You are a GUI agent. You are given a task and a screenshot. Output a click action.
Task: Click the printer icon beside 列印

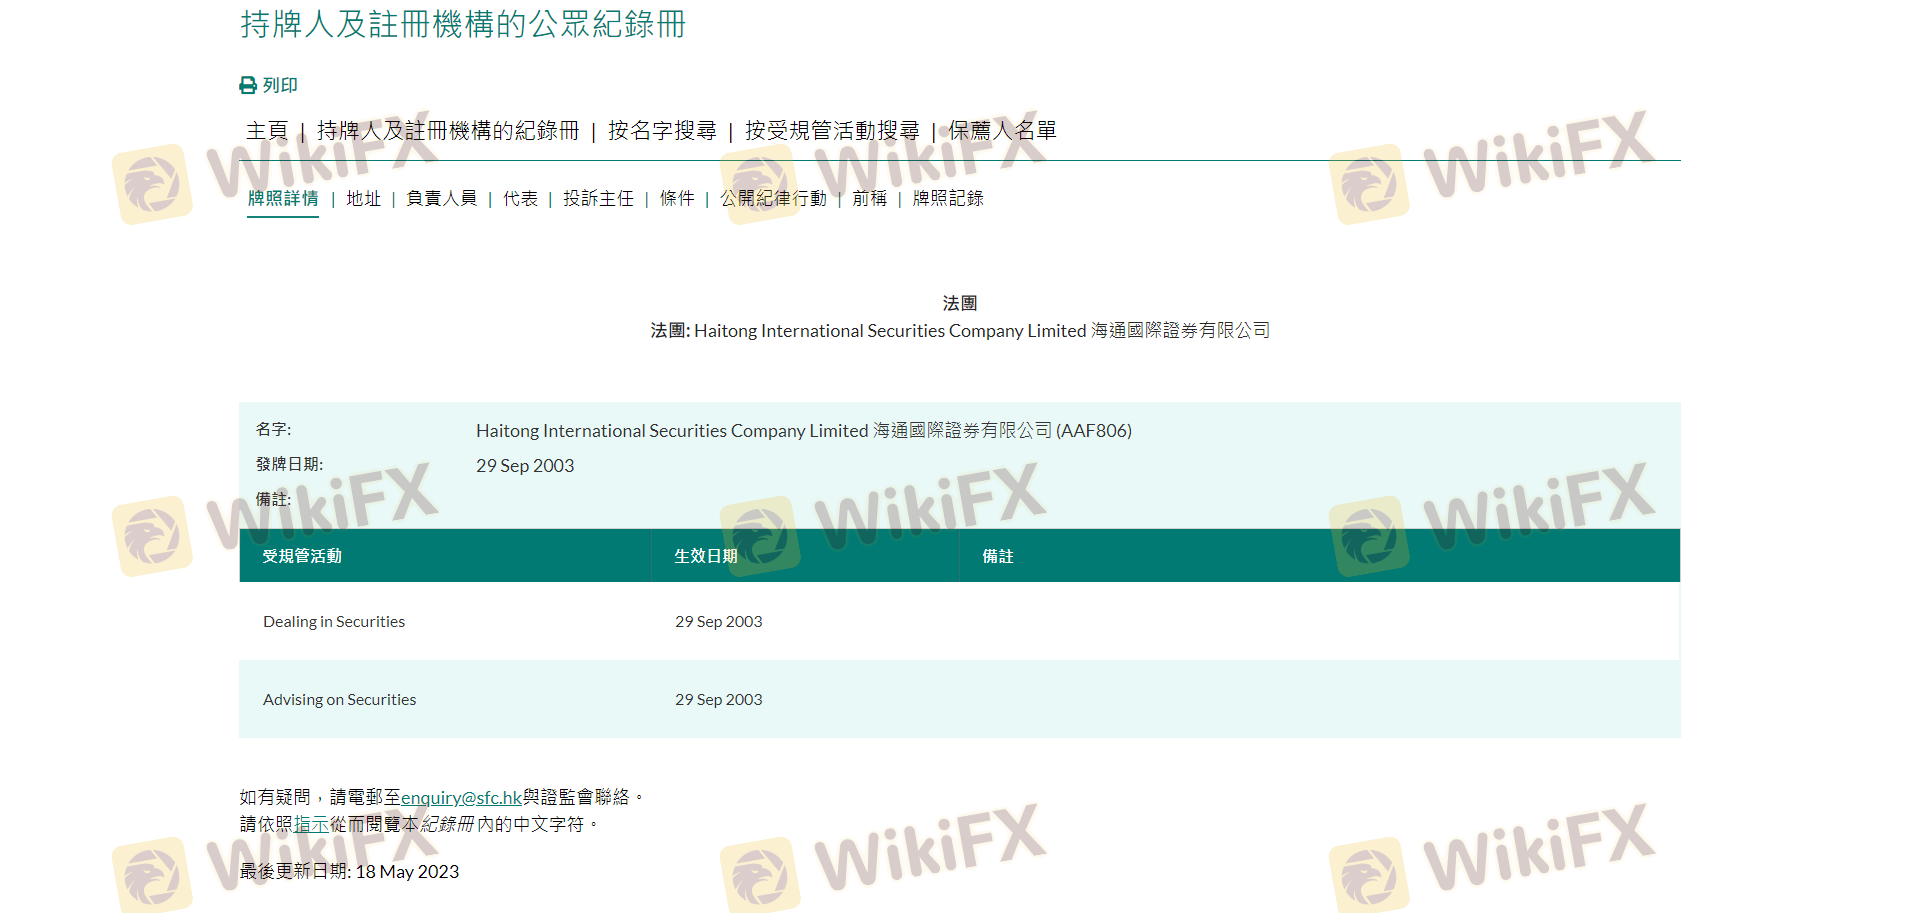click(x=248, y=86)
